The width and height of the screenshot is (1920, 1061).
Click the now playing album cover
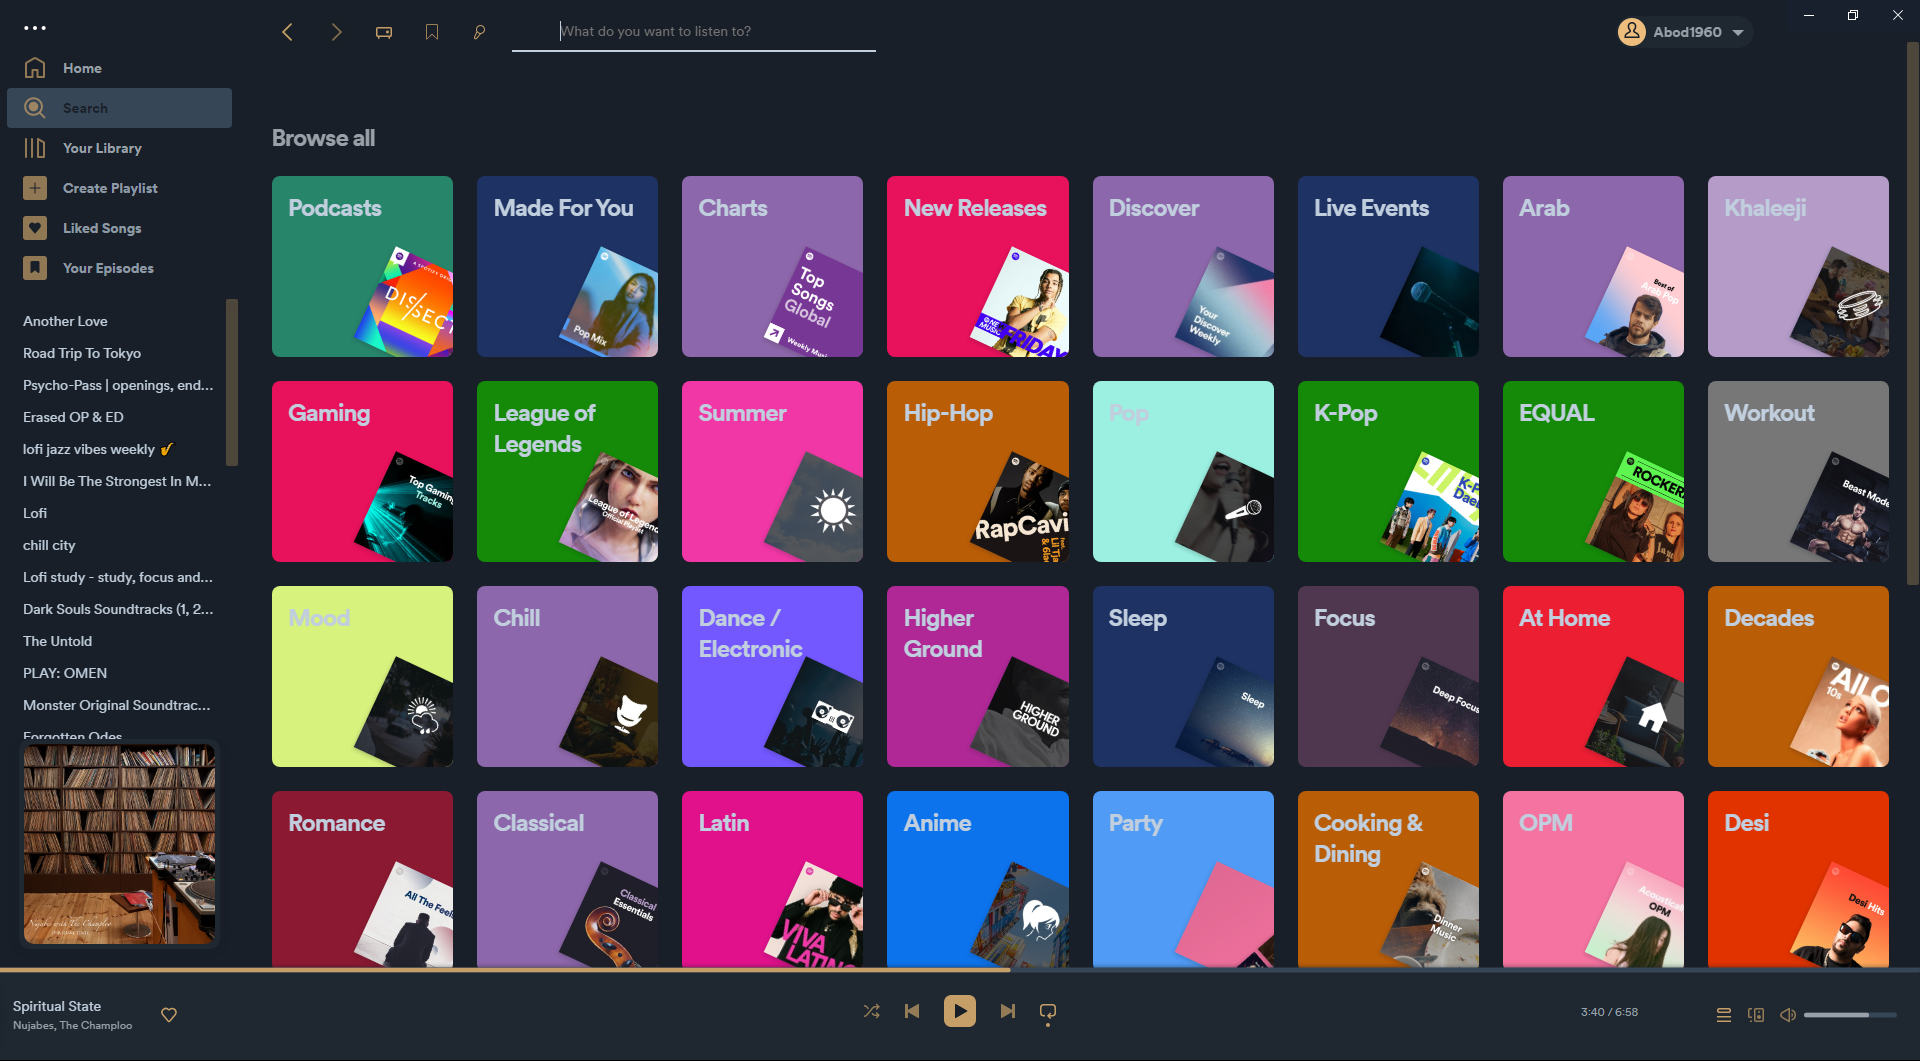click(119, 844)
